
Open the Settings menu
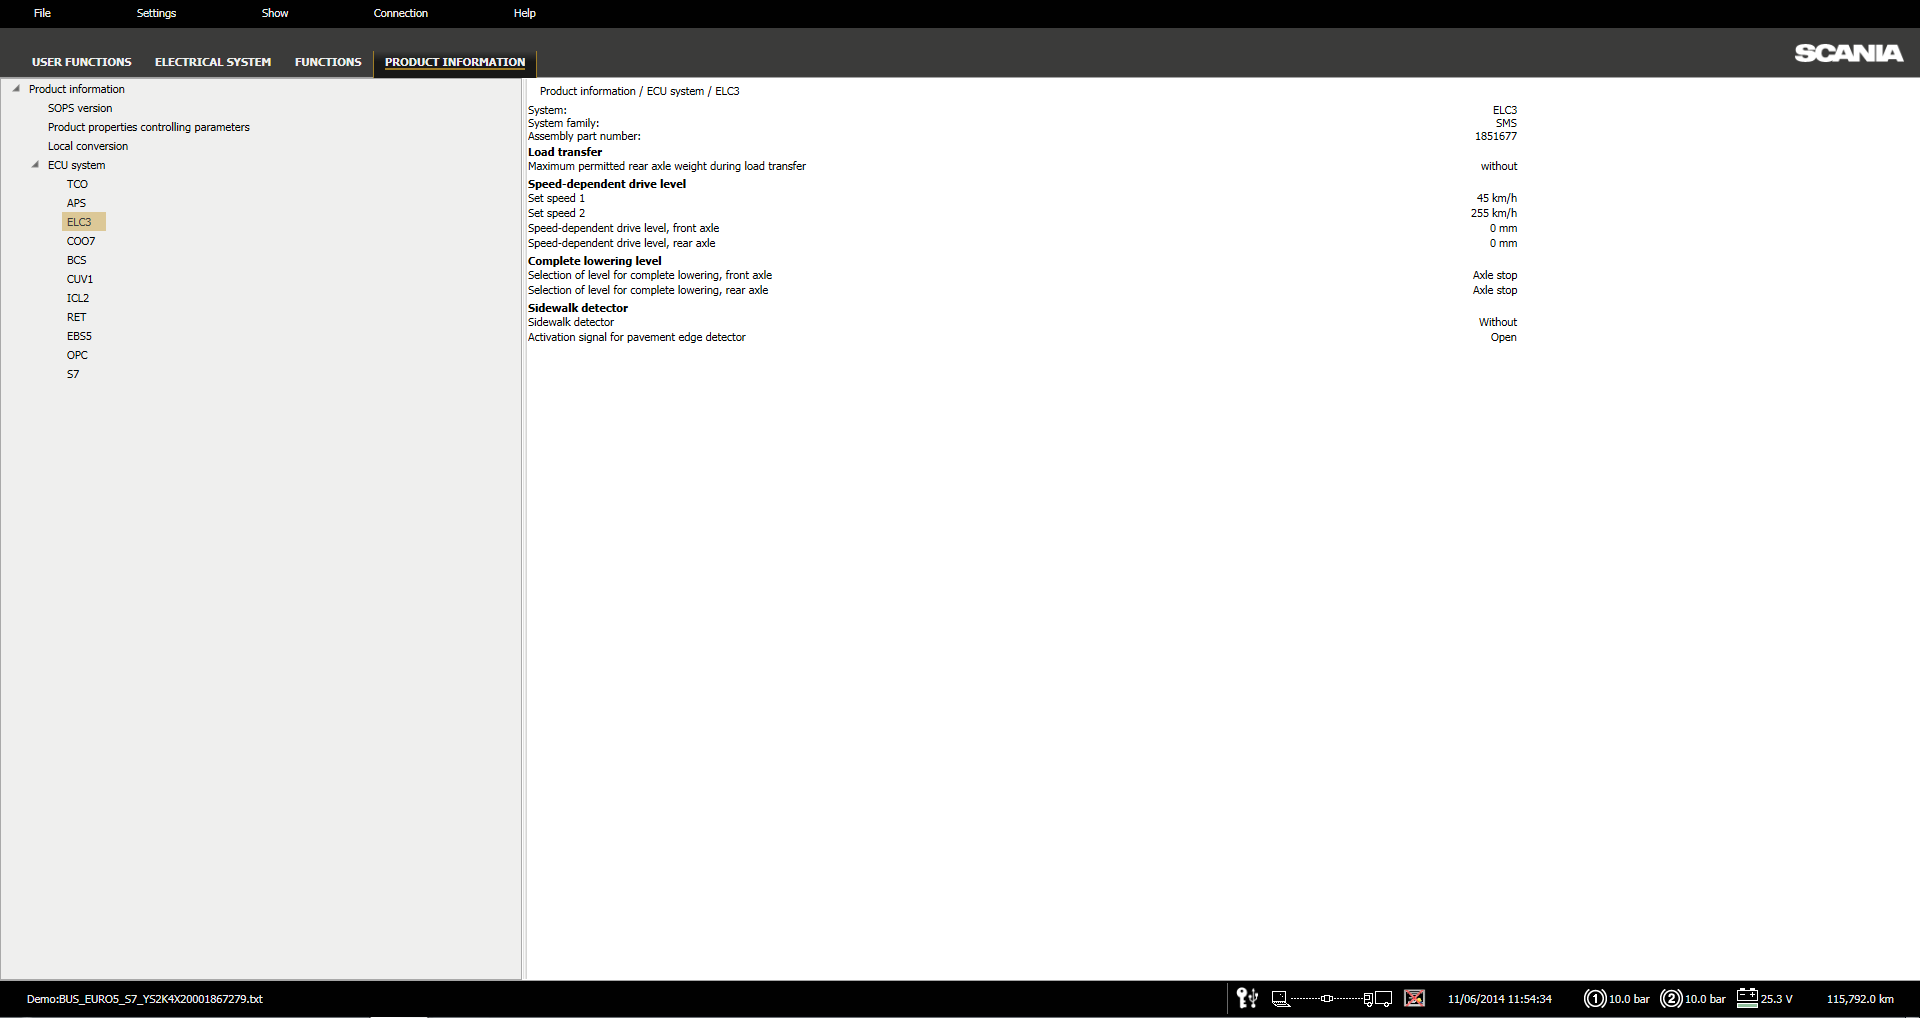click(x=156, y=13)
